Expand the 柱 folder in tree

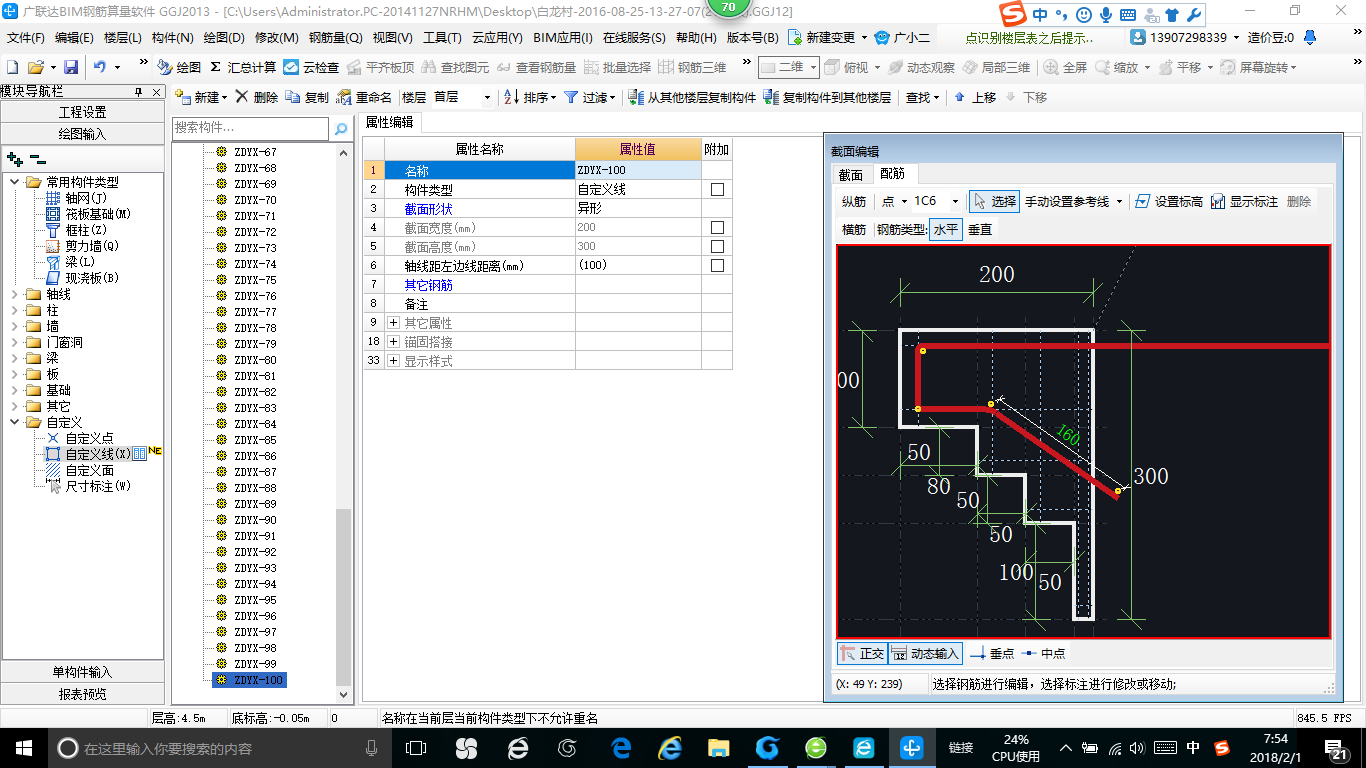click(x=15, y=310)
